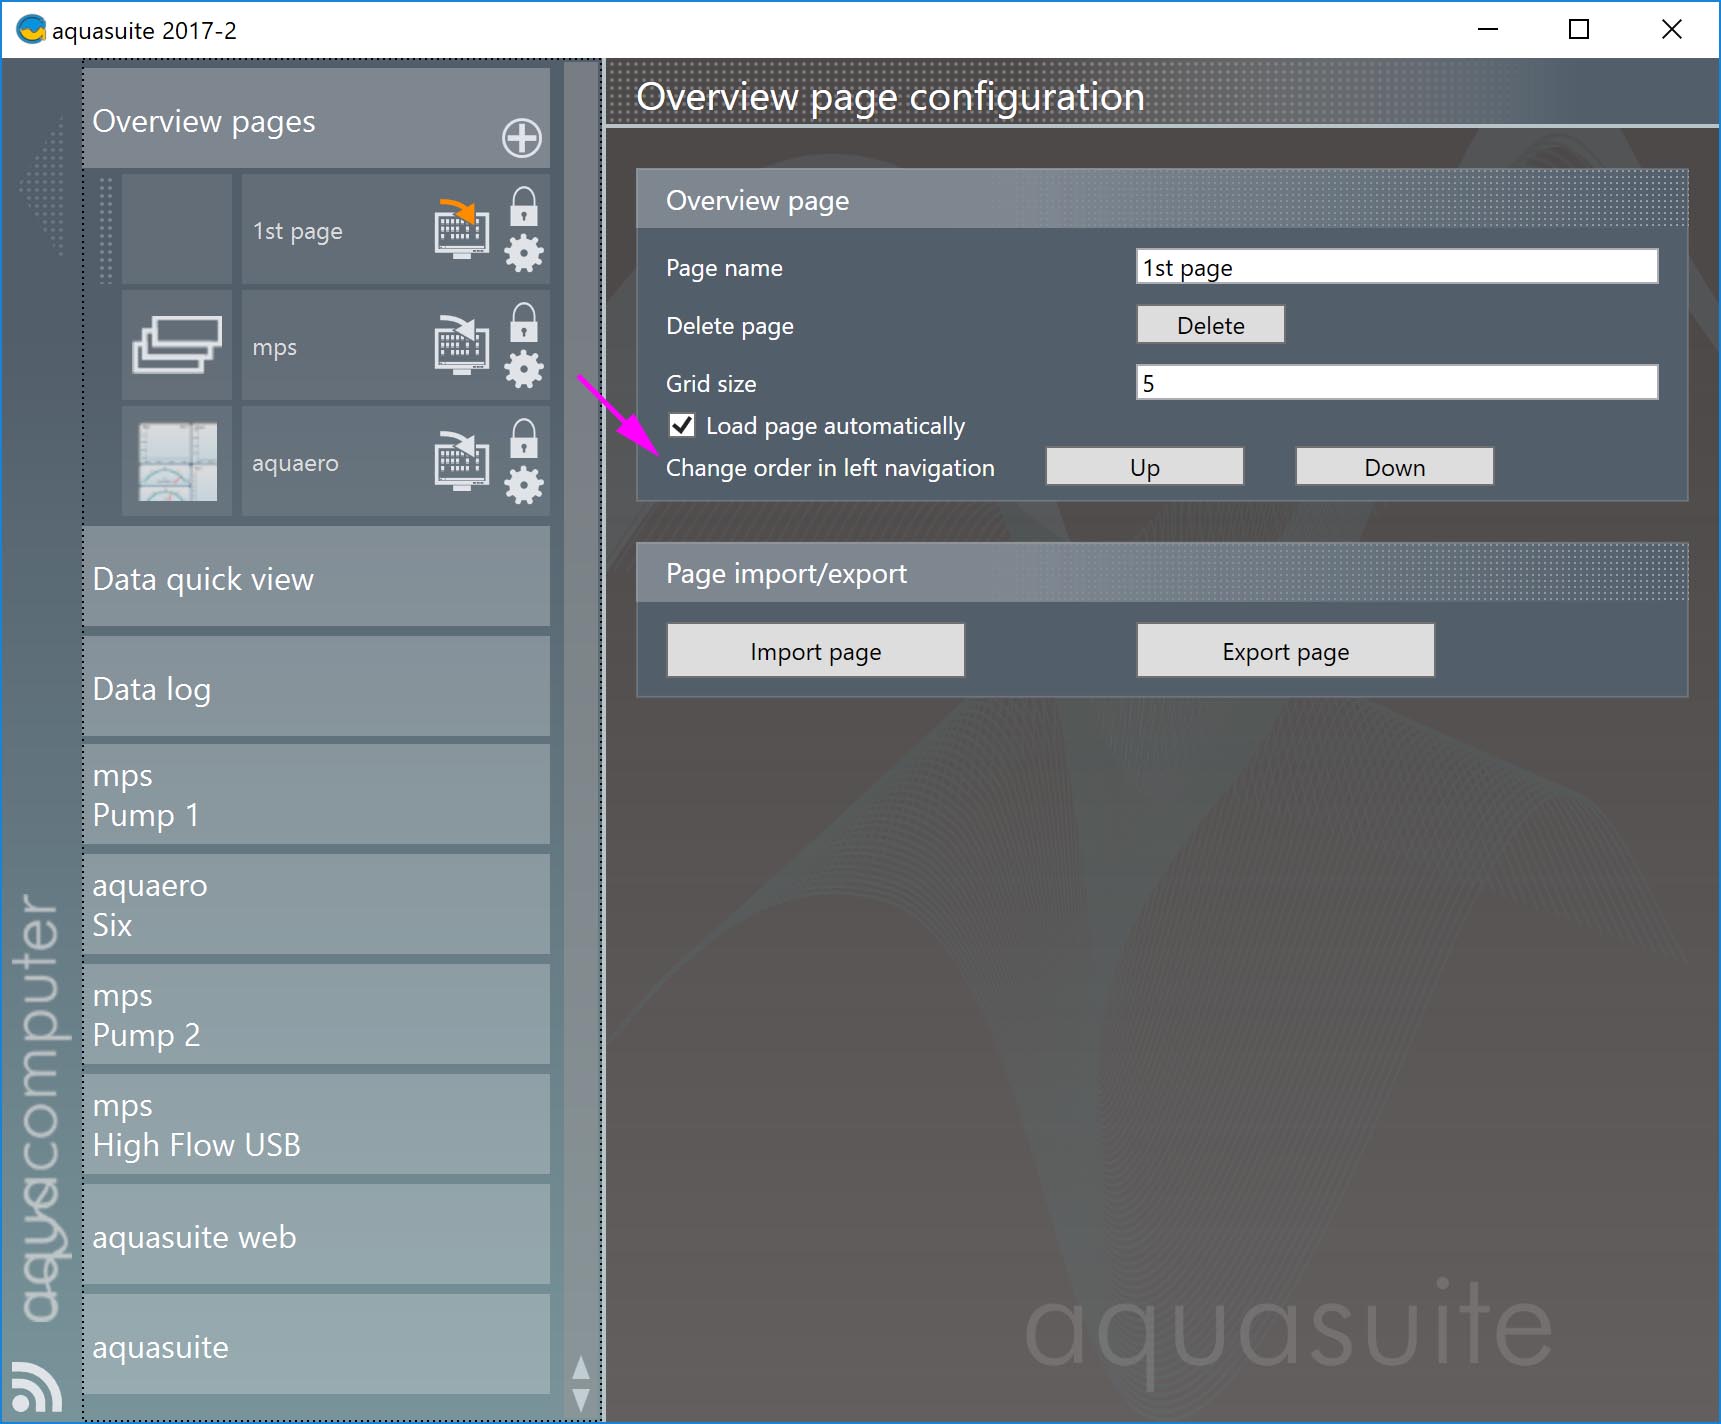Click the 'Page name' label
The image size is (1721, 1424).
pyautogui.click(x=724, y=268)
